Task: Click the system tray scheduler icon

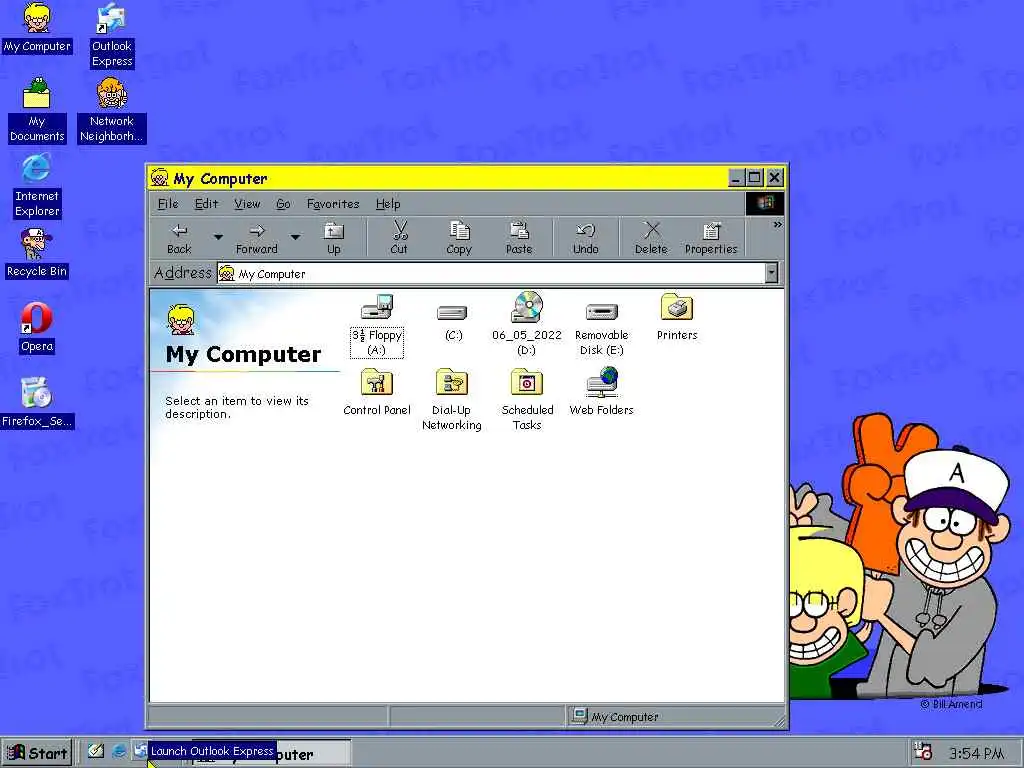Action: 922,752
